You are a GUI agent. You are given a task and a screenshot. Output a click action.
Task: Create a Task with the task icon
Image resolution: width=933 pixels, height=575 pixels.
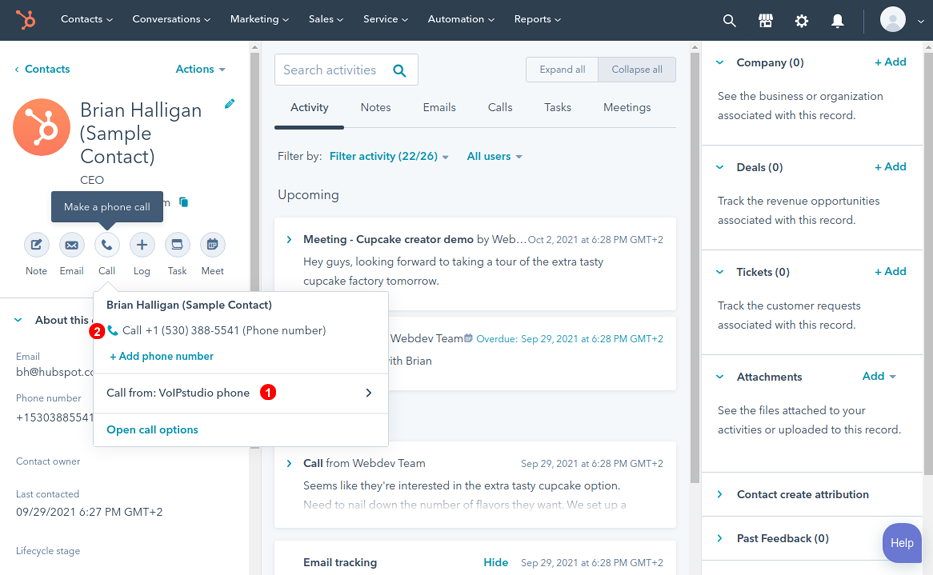tap(177, 245)
